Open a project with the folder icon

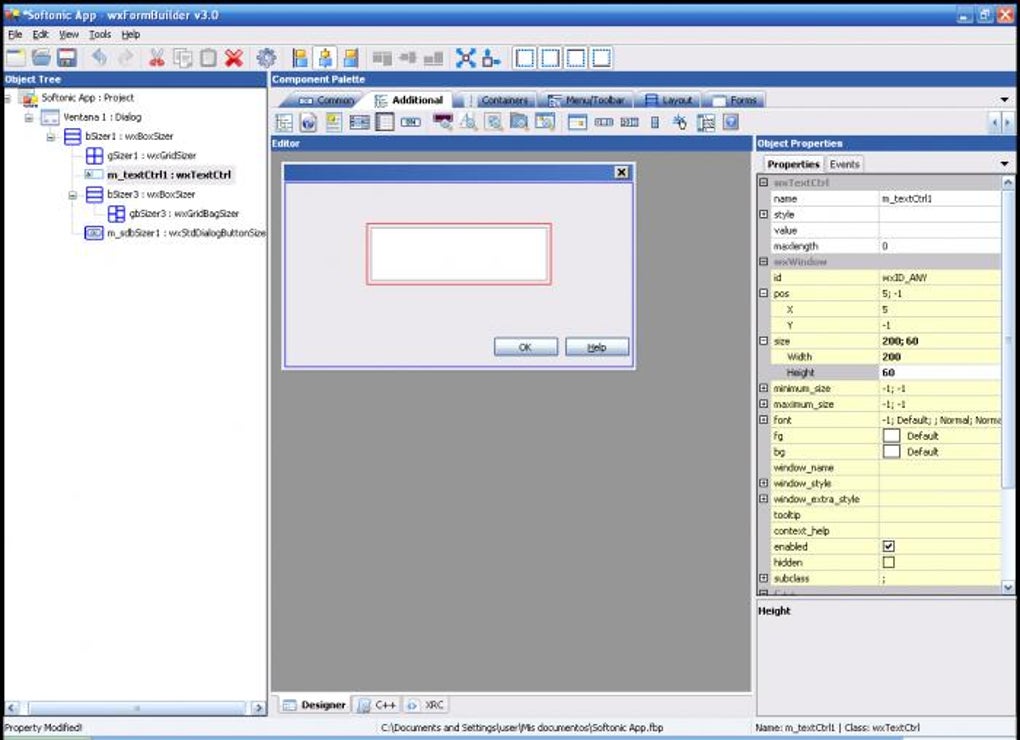[42, 58]
